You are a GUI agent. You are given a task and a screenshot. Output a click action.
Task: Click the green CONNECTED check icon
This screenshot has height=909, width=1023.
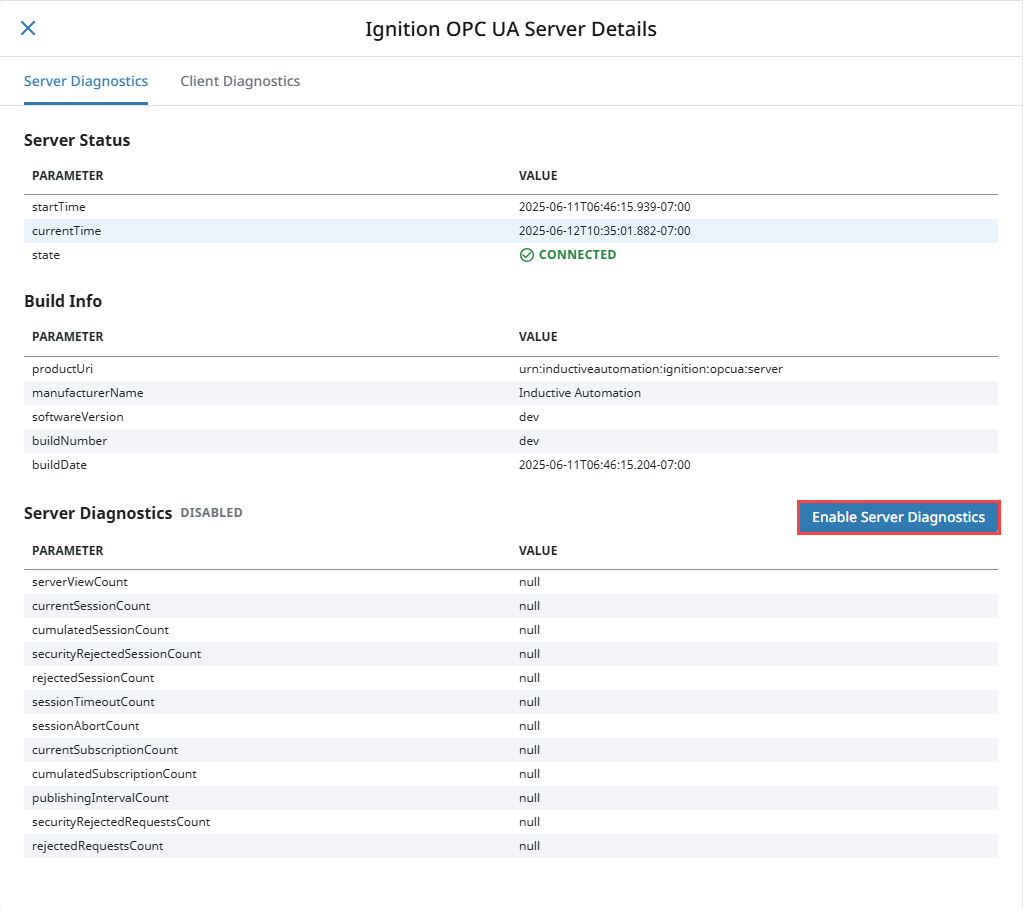tap(527, 255)
